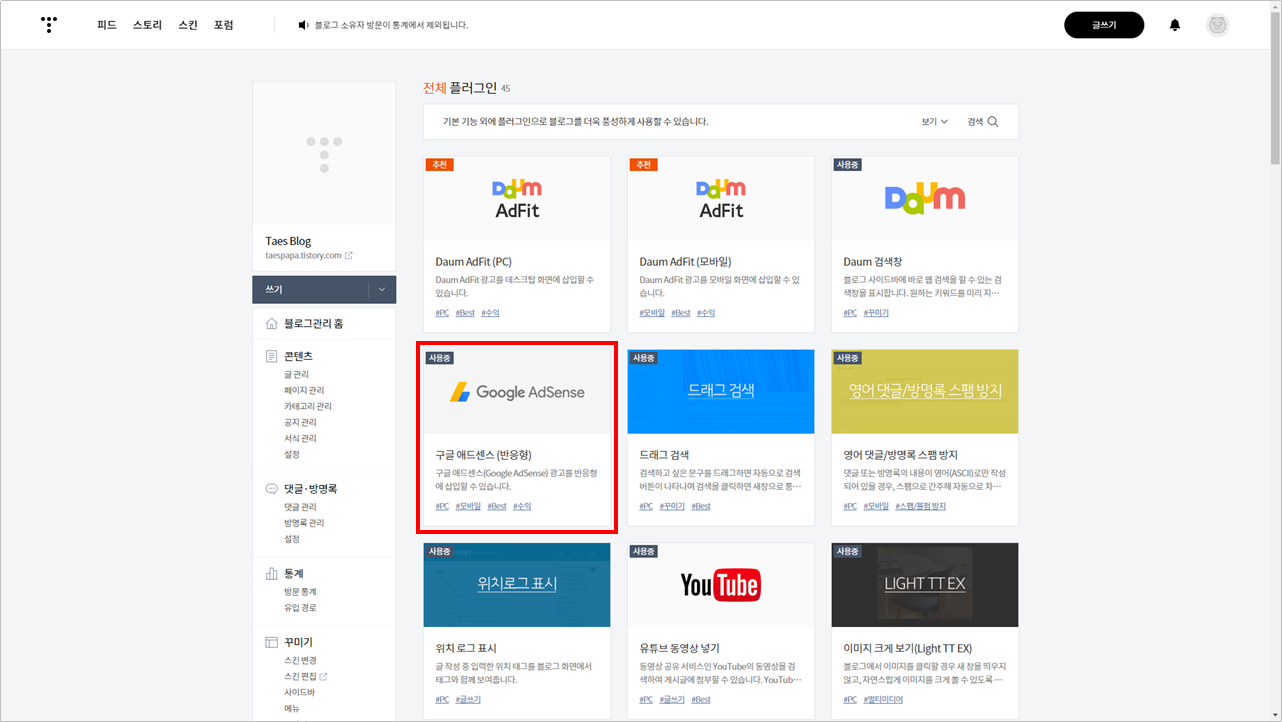The image size is (1282, 722).
Task: Open the YouTube 동영상 넣기 plugin card
Action: click(x=721, y=631)
